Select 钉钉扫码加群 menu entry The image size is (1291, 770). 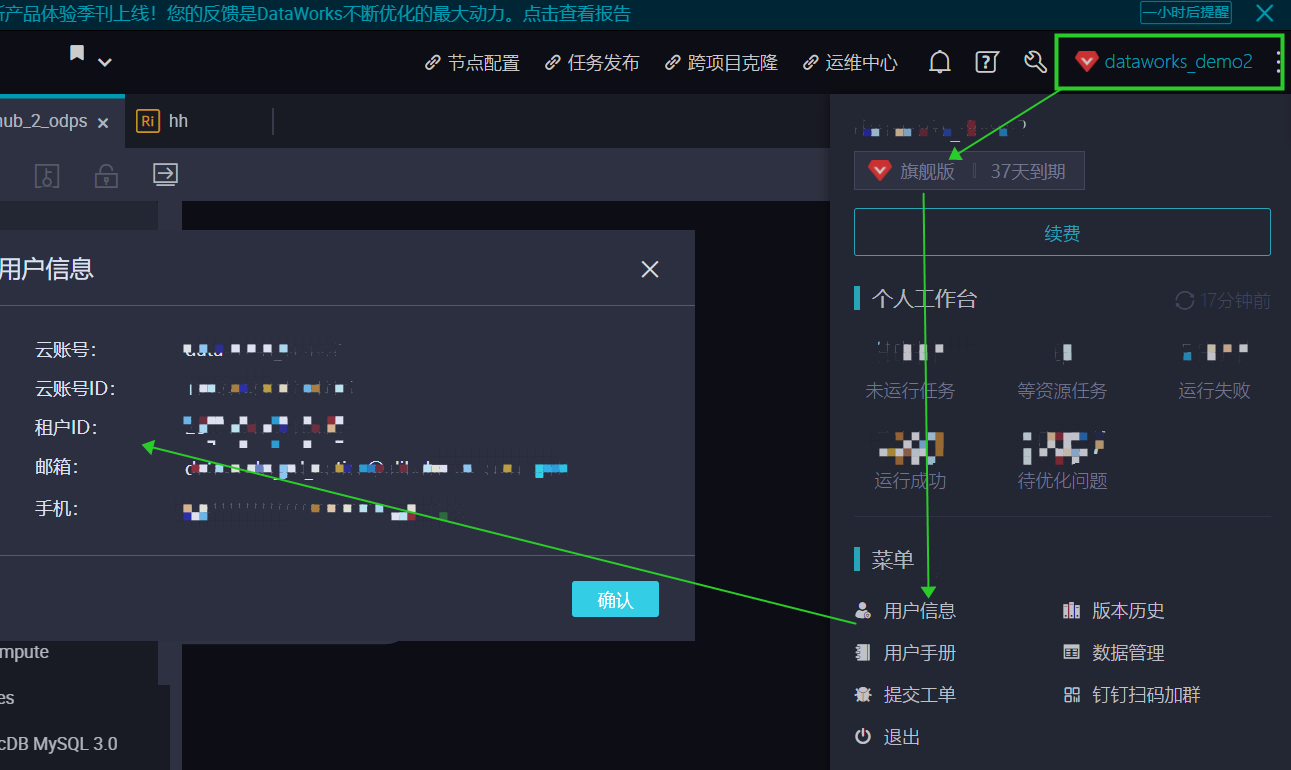pyautogui.click(x=1146, y=695)
